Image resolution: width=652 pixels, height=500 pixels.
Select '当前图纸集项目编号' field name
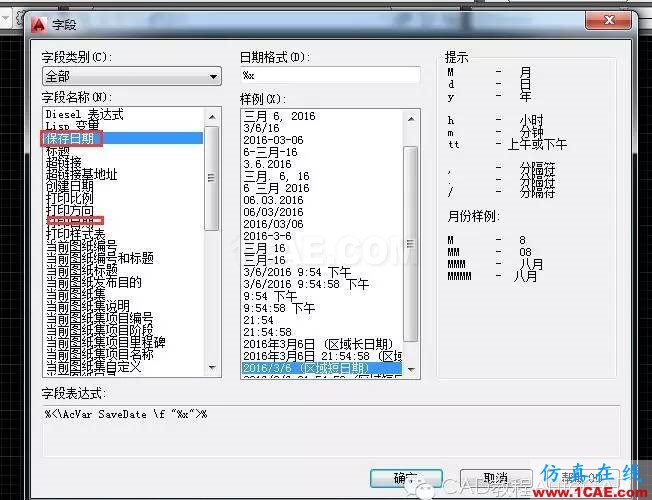coord(99,318)
